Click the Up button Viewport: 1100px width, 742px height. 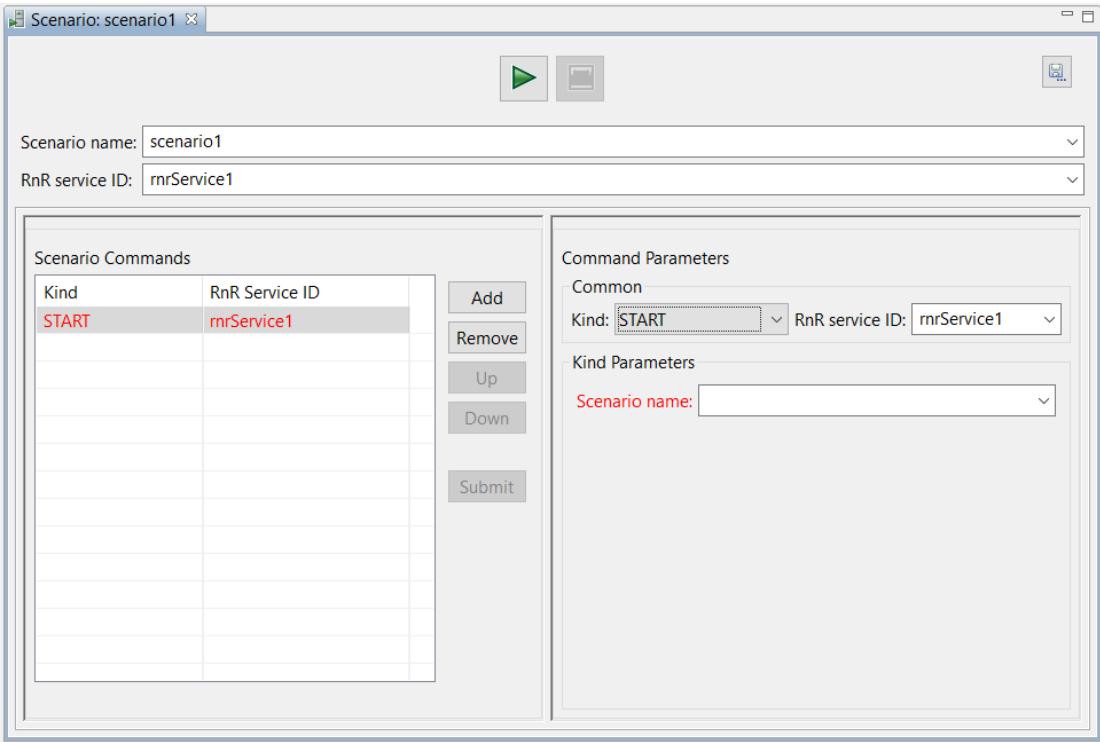487,378
